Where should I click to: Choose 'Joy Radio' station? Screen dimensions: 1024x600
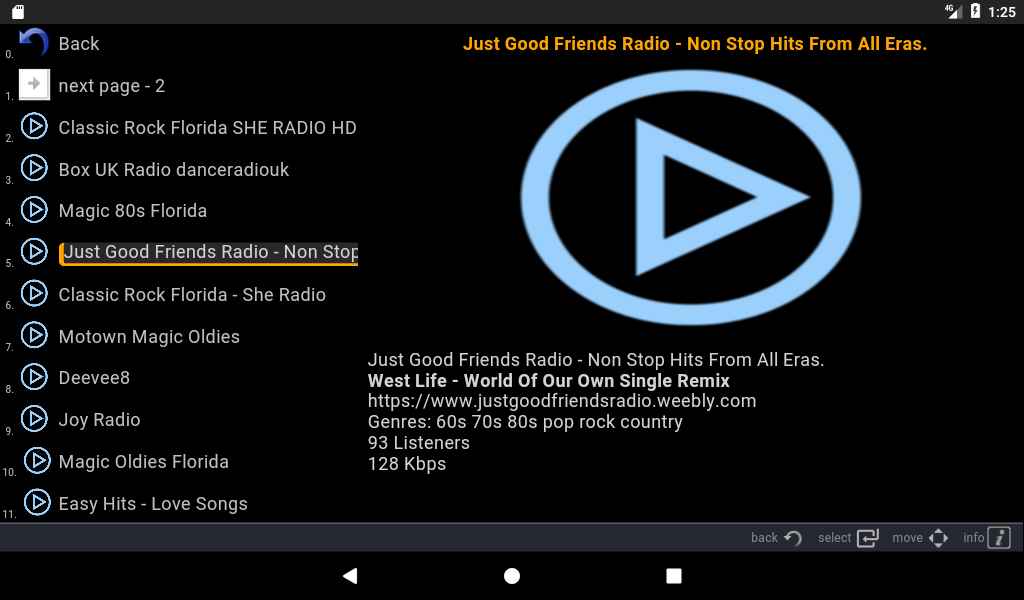tap(99, 420)
